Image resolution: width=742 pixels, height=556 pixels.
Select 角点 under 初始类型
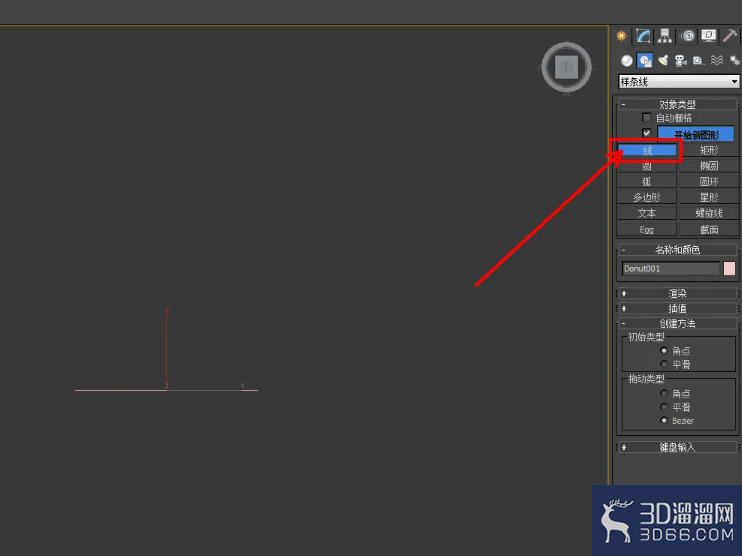point(663,351)
